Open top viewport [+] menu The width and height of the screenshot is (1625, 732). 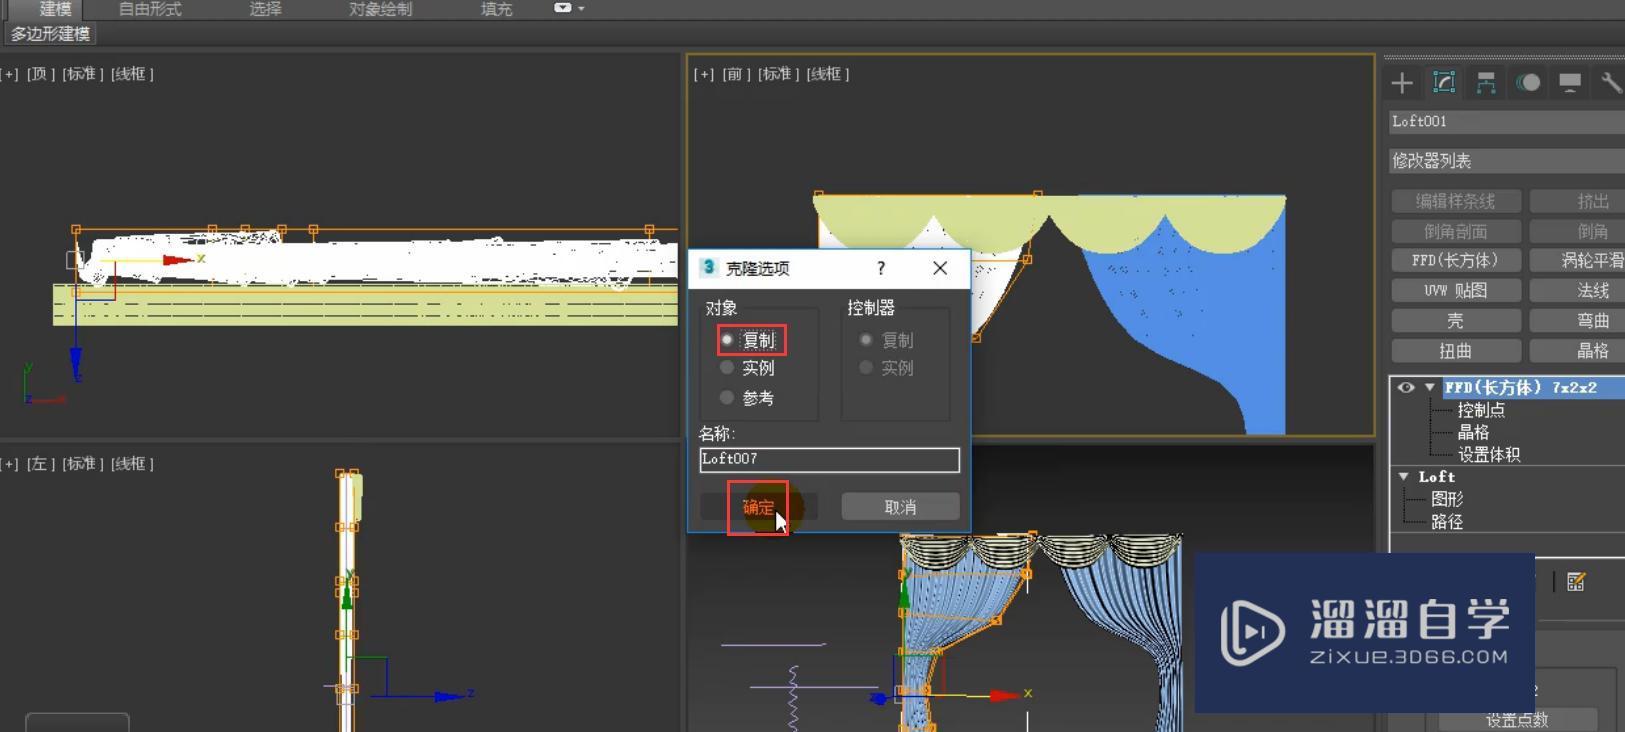[x=9, y=74]
